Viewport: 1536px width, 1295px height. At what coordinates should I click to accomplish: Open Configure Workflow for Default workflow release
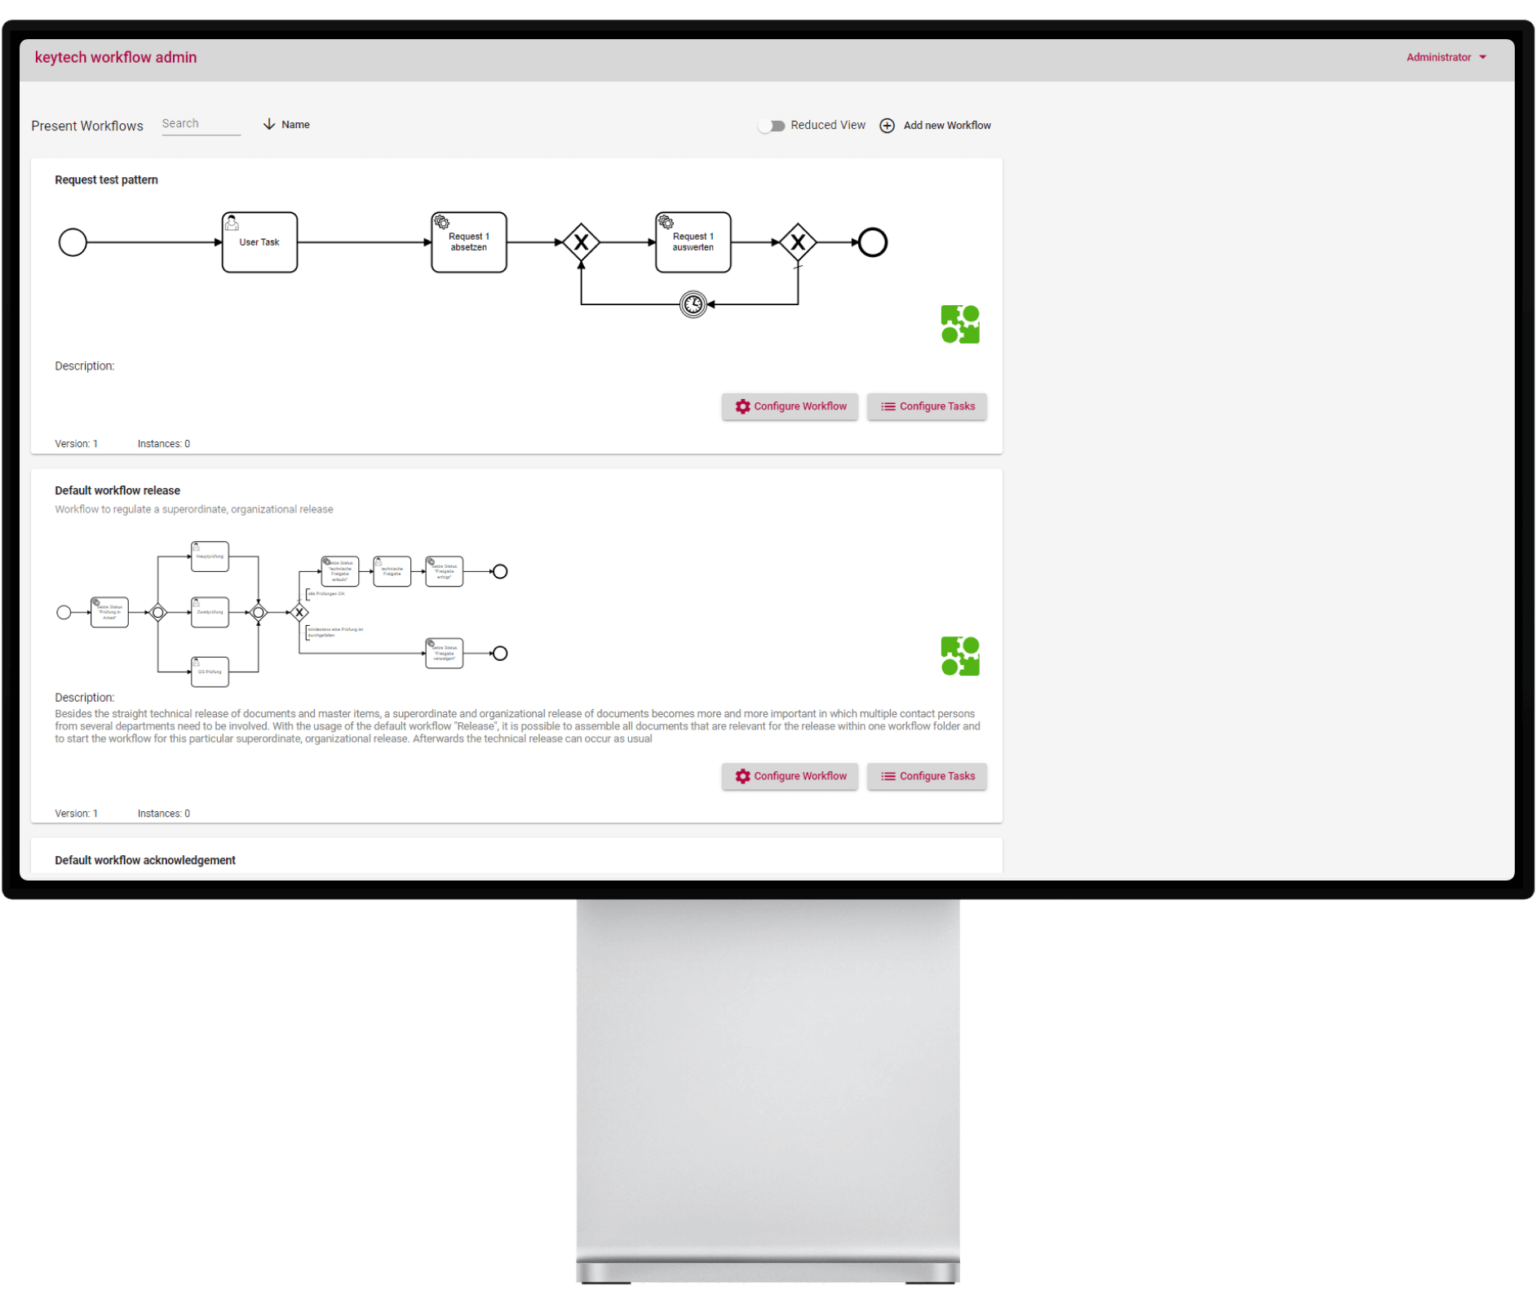coord(790,777)
